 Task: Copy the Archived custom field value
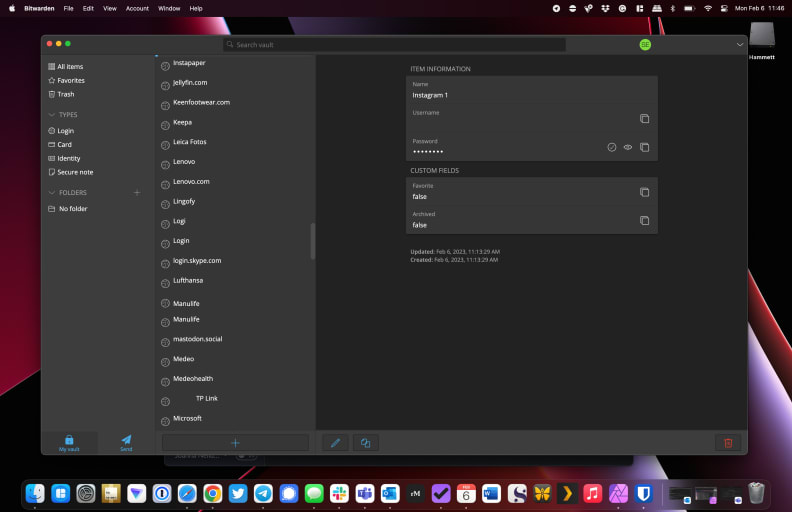[x=644, y=221]
